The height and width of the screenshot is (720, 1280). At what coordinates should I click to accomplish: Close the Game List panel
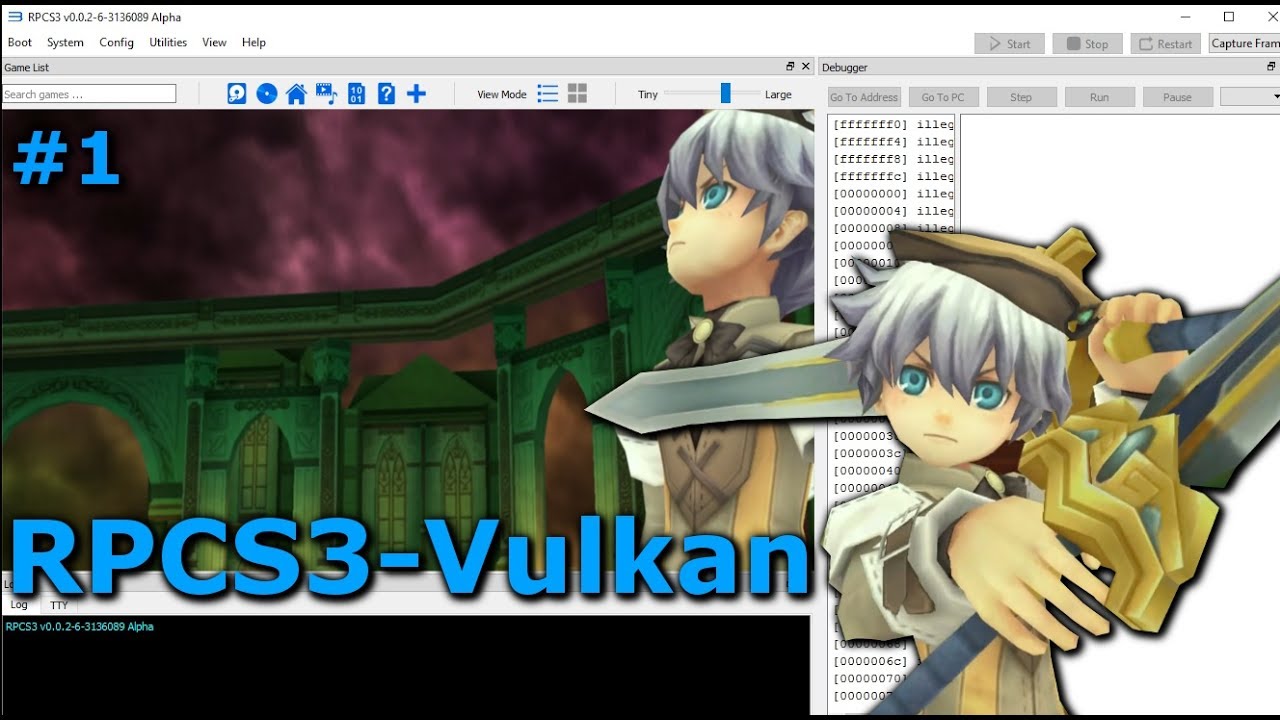pyautogui.click(x=806, y=67)
